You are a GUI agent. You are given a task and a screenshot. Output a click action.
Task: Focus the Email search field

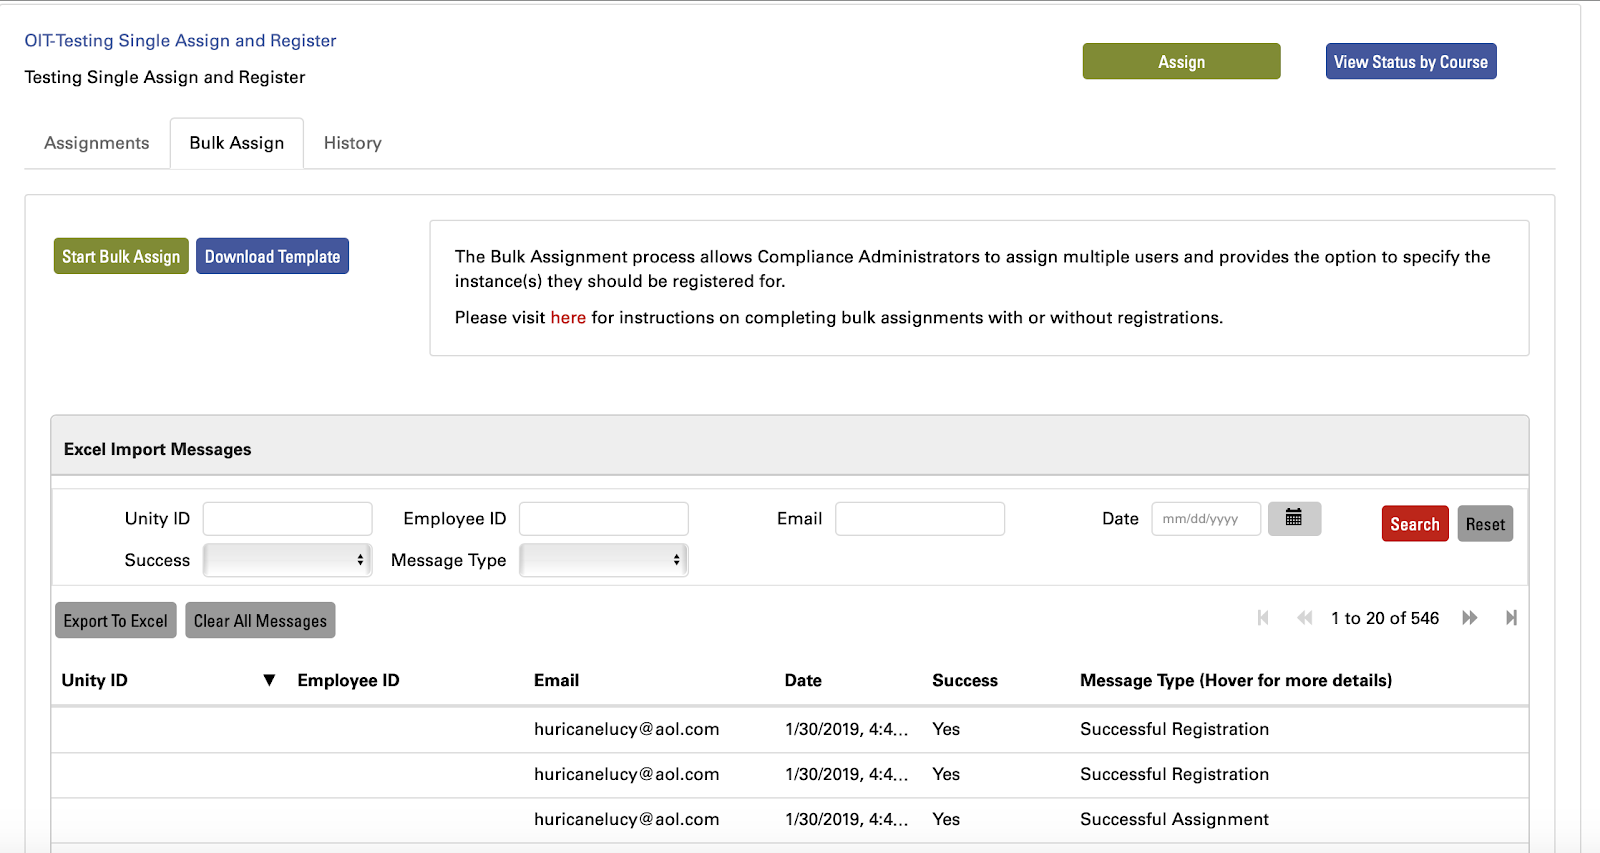point(920,519)
